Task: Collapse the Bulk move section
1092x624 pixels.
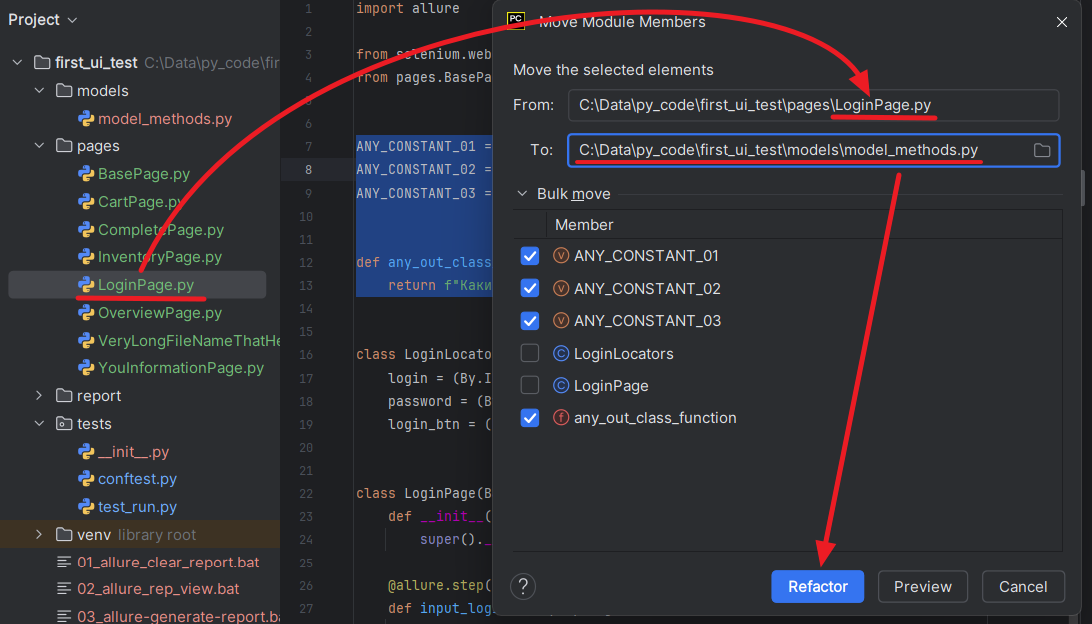Action: coord(522,194)
